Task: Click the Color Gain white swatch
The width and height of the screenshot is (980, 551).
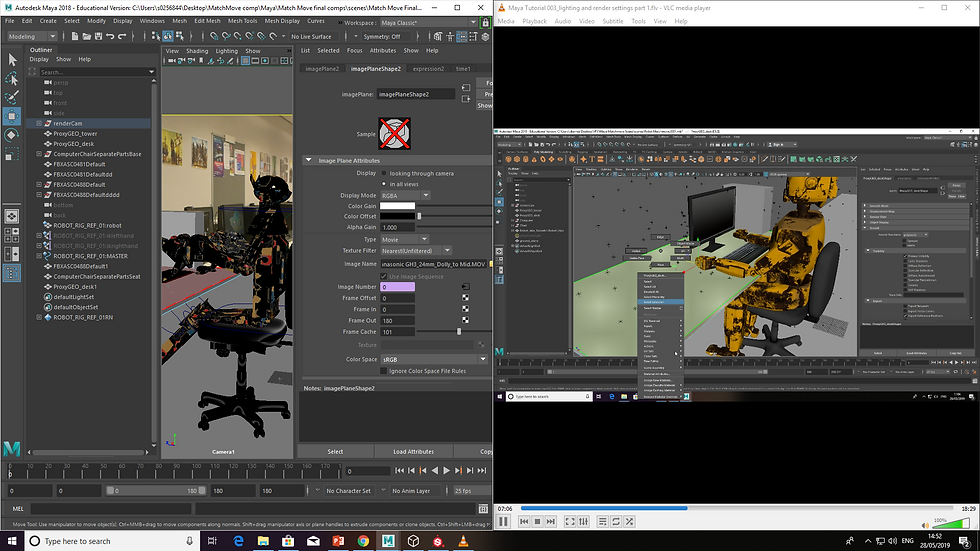Action: tap(398, 206)
